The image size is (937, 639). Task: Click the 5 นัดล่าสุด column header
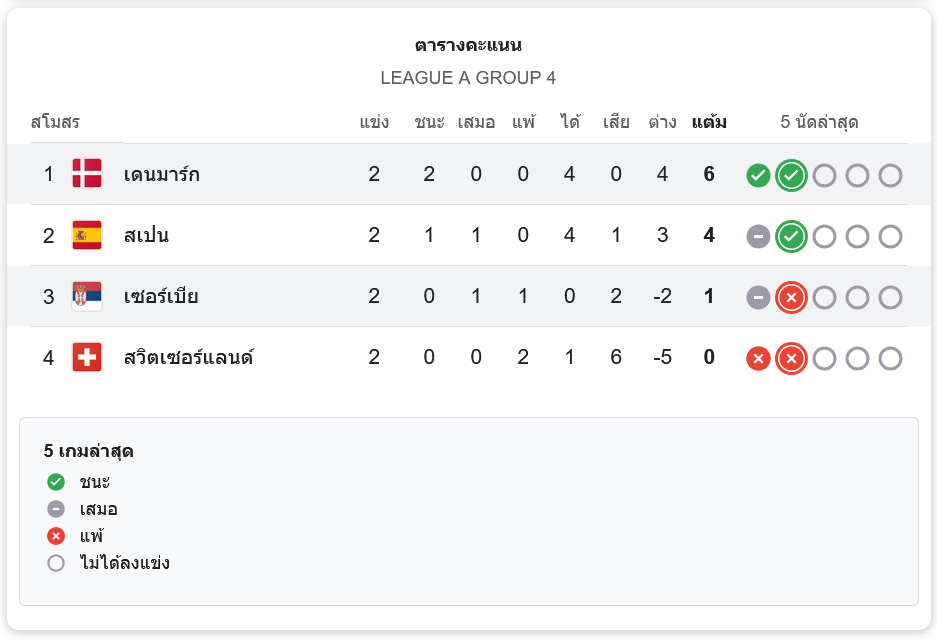pyautogui.click(x=819, y=123)
